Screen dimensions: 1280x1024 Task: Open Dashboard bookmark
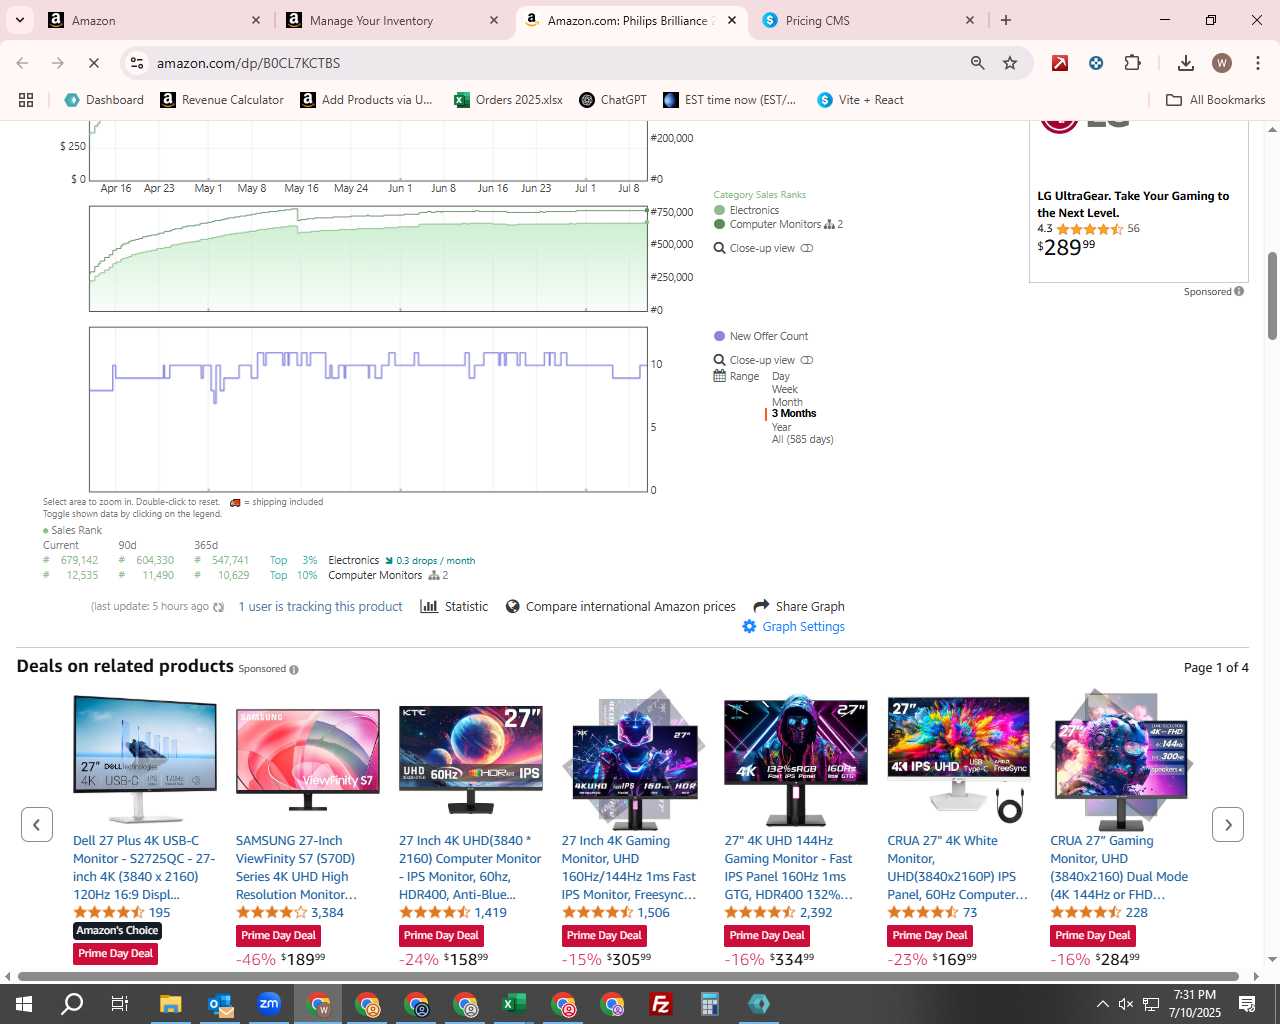click(x=104, y=100)
